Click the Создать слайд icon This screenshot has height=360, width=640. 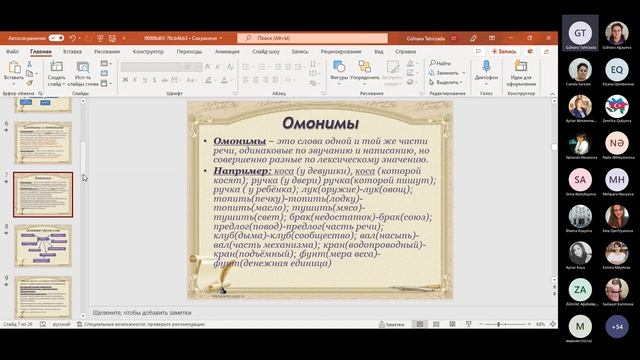[x=56, y=67]
